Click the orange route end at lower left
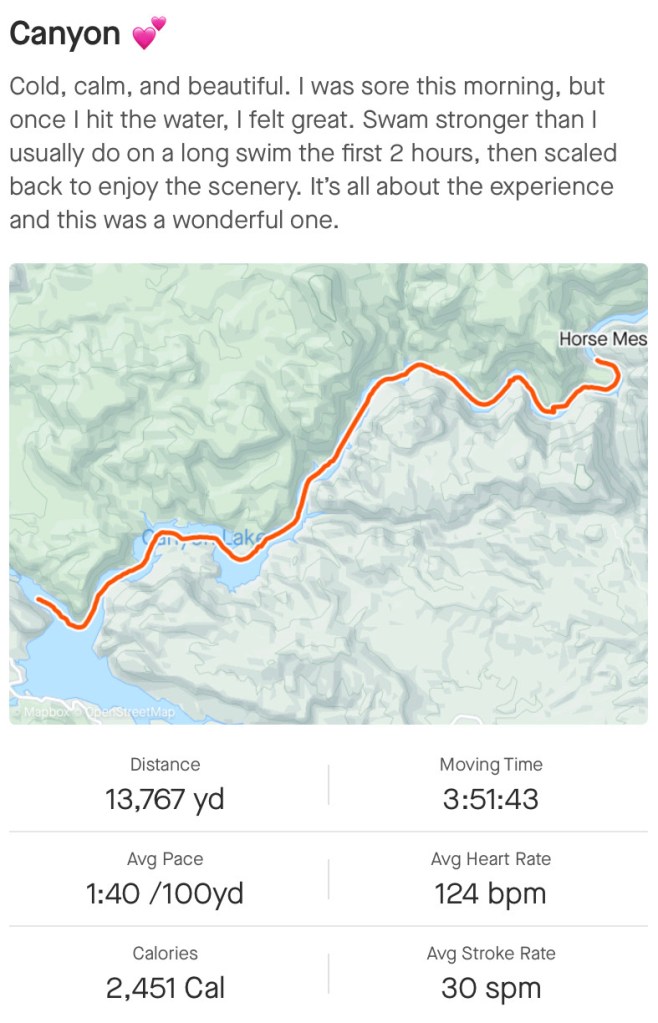This screenshot has height=1023, width=658. (38, 600)
